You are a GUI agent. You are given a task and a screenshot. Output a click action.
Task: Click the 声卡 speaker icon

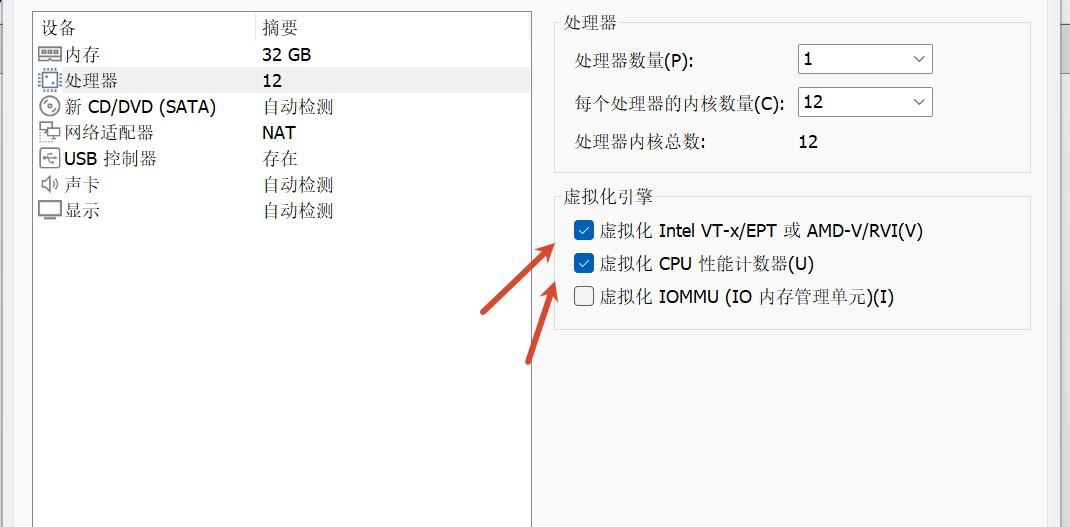click(x=49, y=184)
